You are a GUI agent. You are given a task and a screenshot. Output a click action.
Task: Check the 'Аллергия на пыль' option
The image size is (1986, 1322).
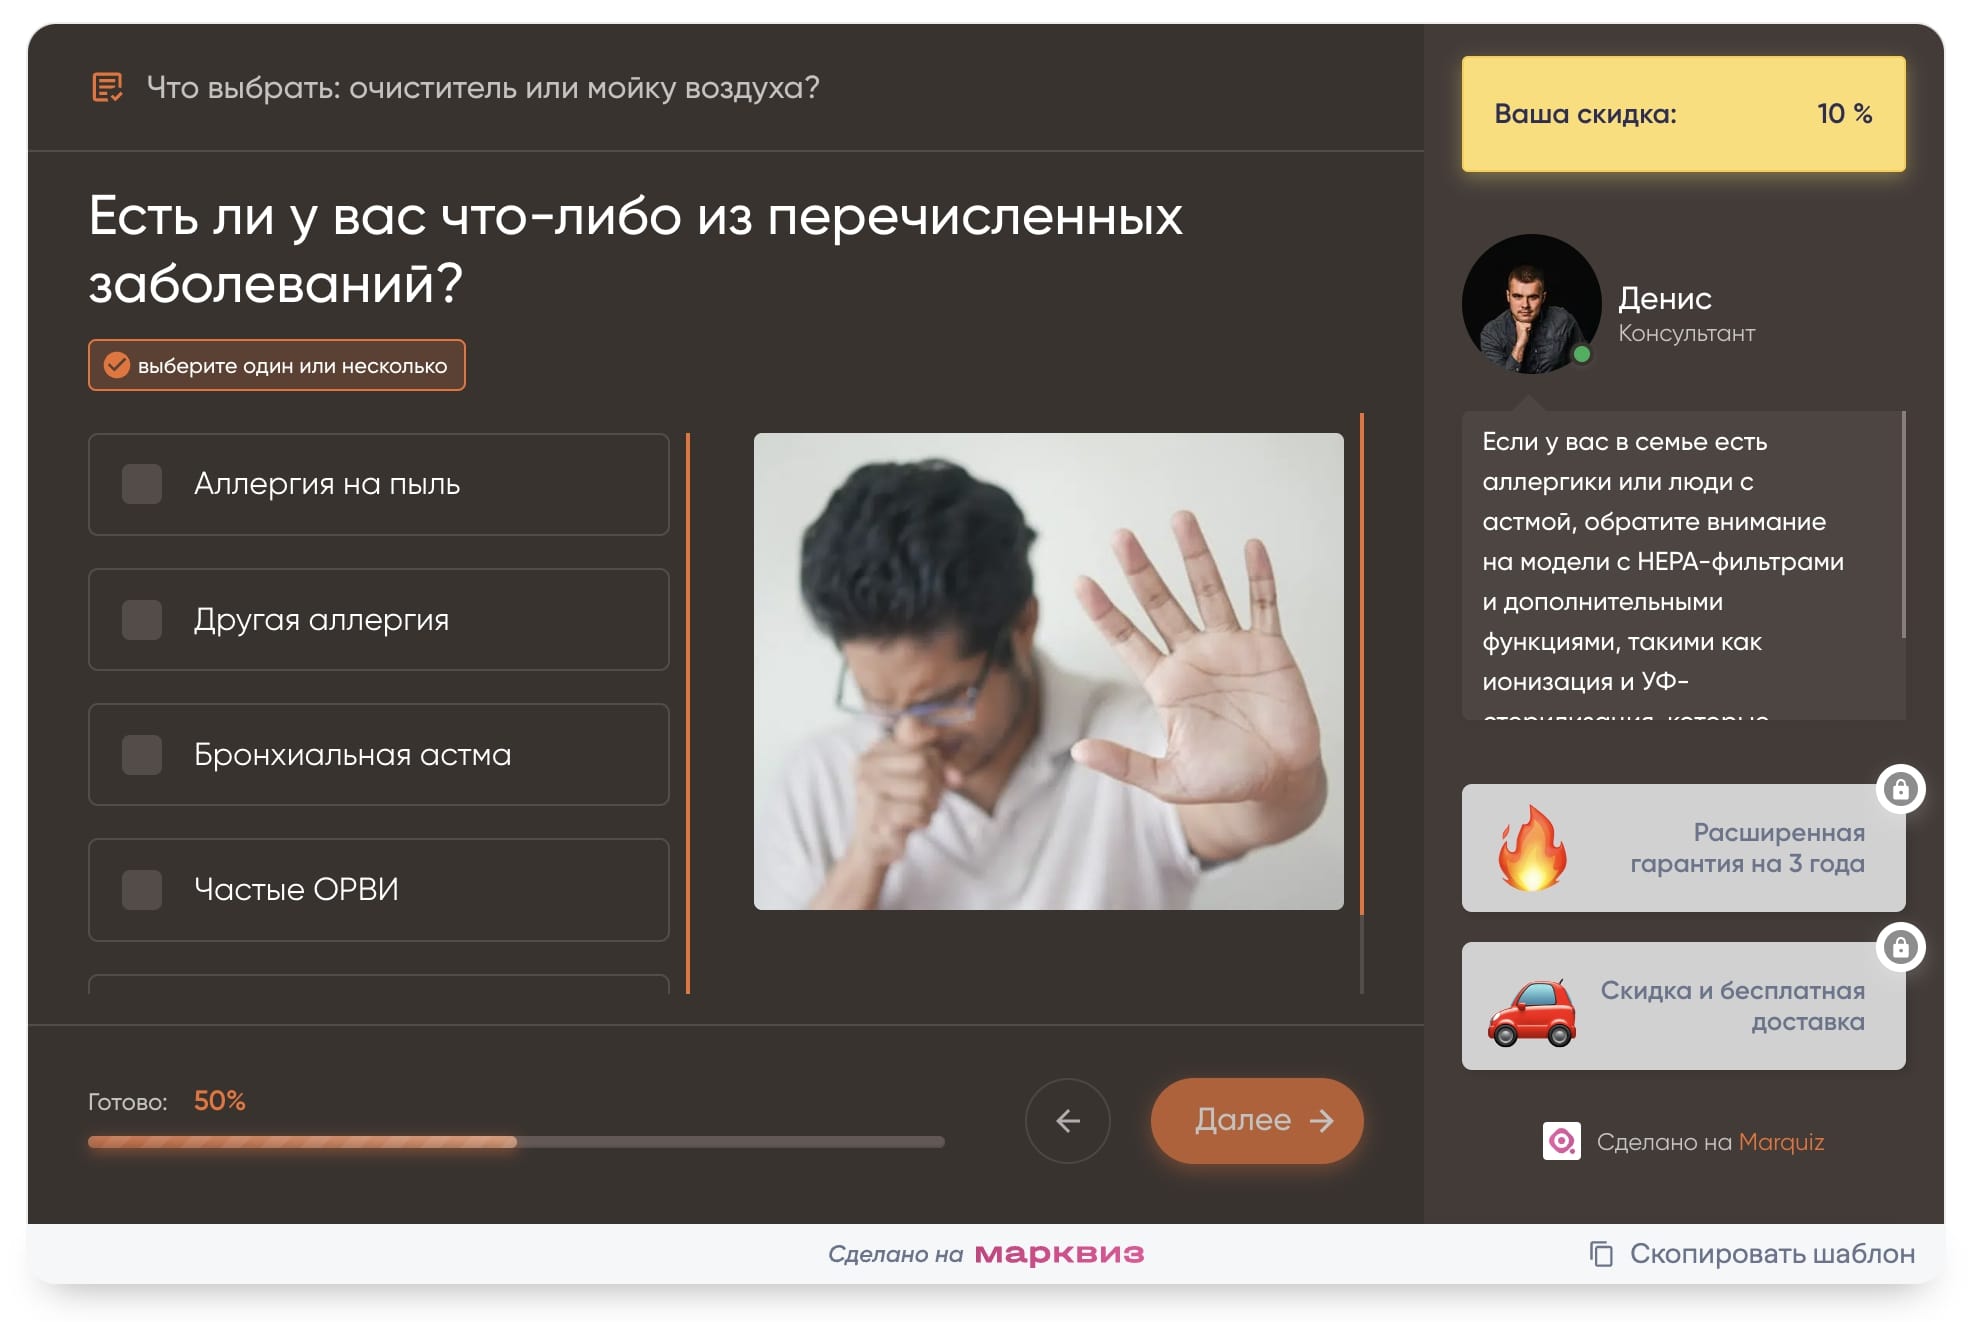[x=140, y=485]
